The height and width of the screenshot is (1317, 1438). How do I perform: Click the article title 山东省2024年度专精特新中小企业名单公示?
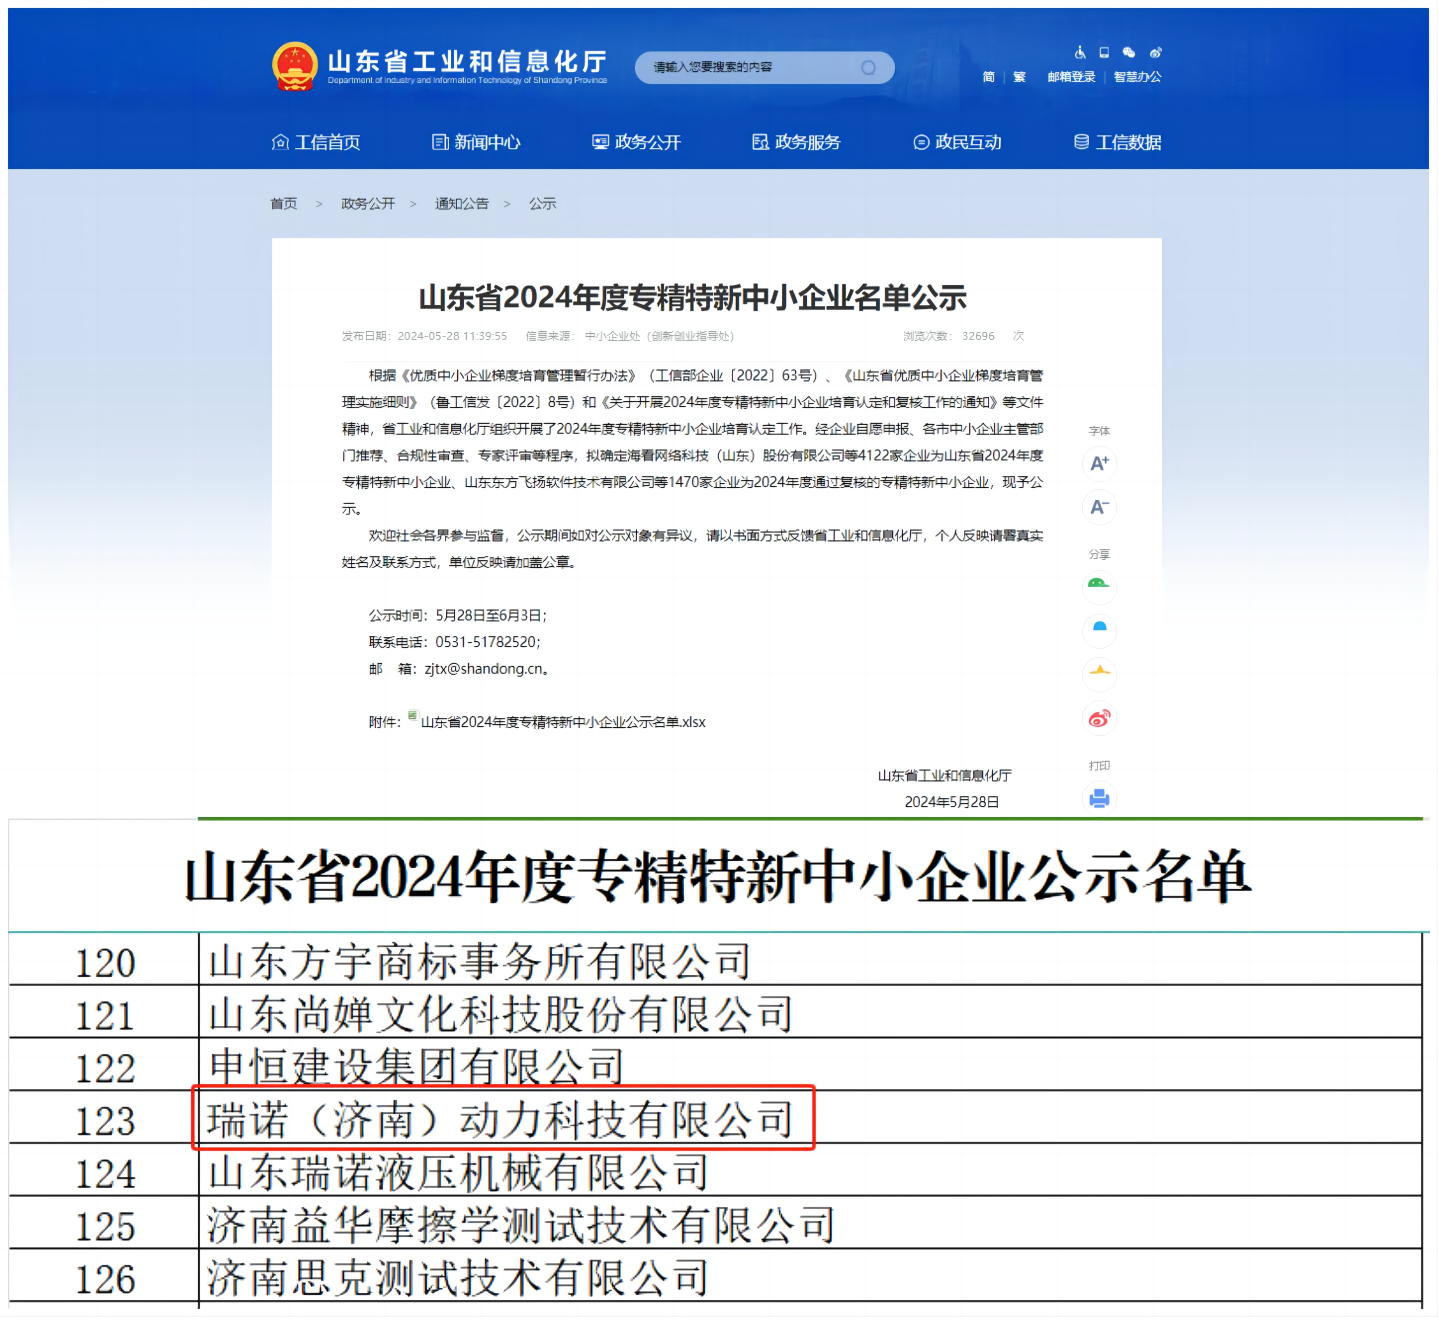click(x=692, y=297)
